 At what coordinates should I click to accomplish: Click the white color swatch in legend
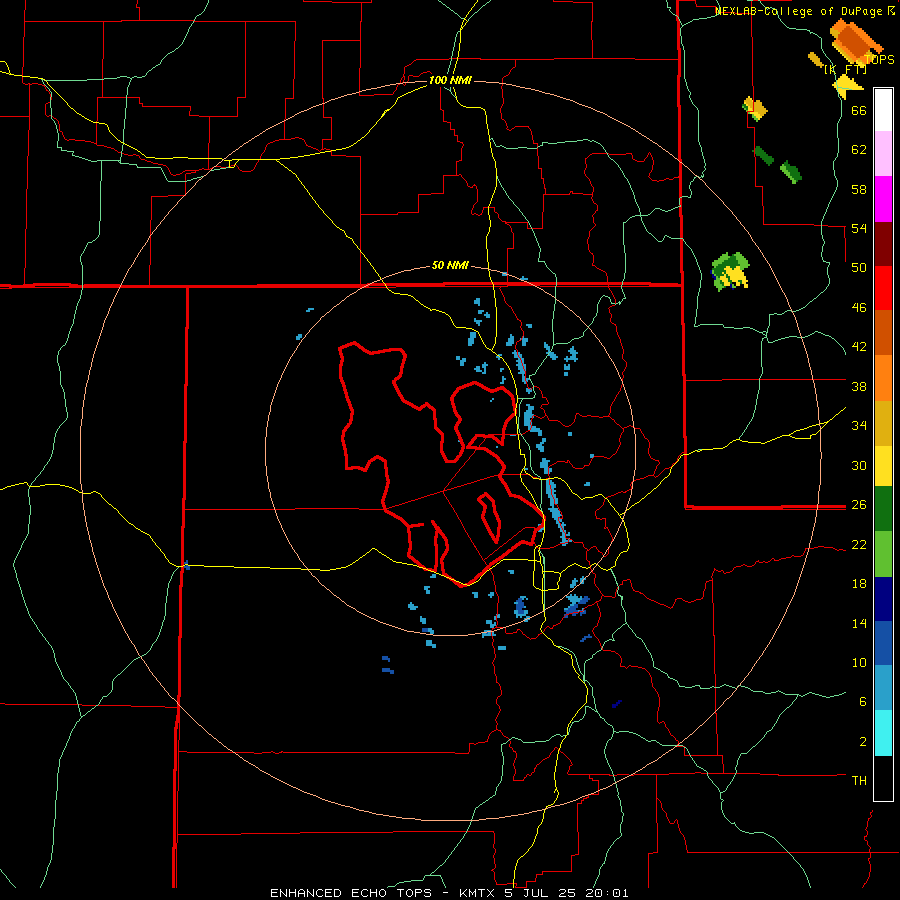[883, 110]
